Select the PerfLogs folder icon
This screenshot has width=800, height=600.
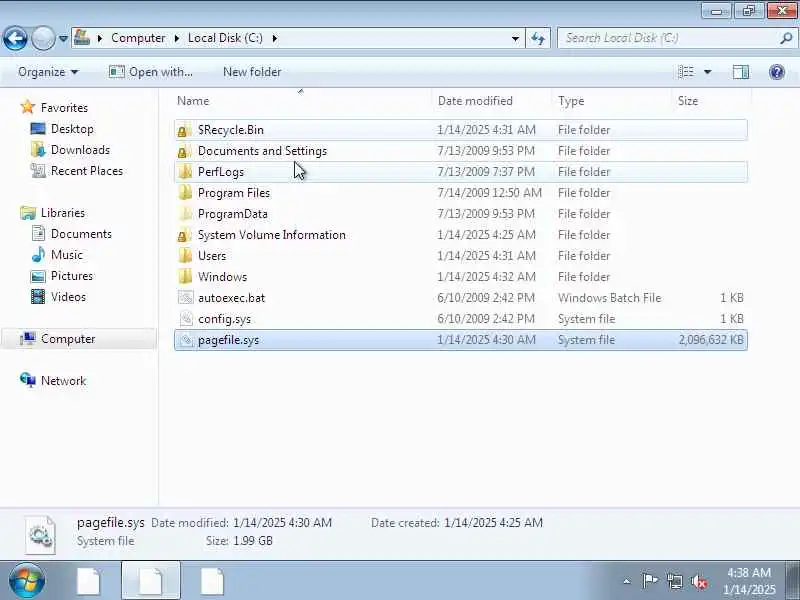[185, 172]
